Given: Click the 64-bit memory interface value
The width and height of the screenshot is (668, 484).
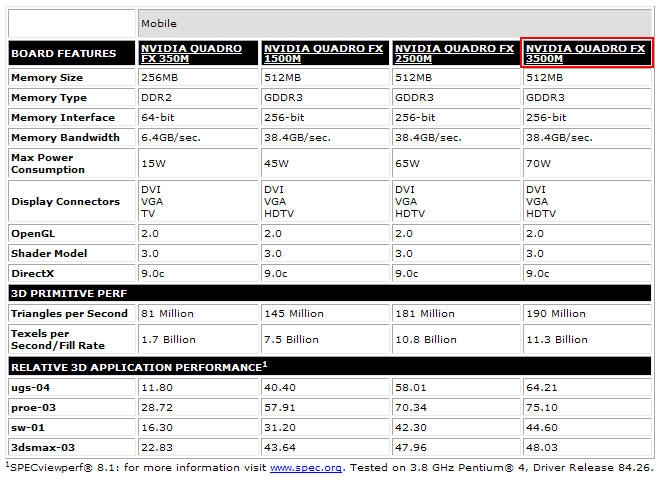Looking at the screenshot, I should 158,118.
